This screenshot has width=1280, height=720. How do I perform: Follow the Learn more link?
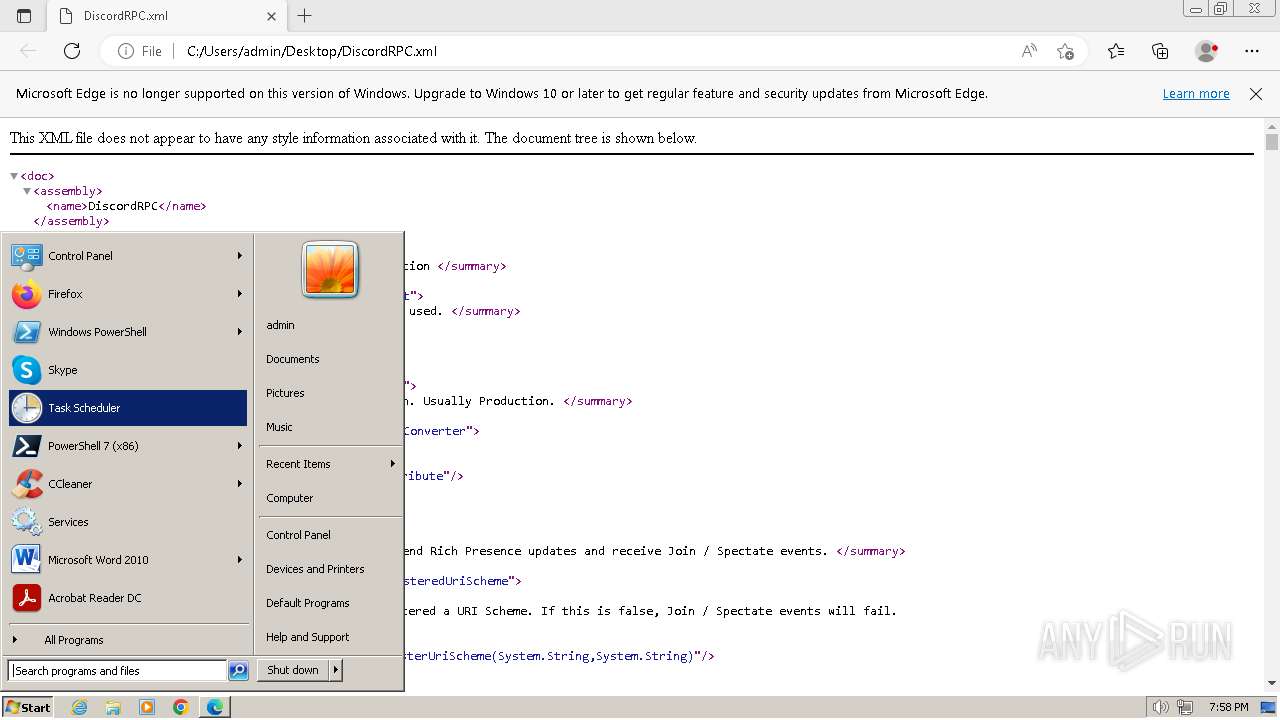[x=1196, y=94]
